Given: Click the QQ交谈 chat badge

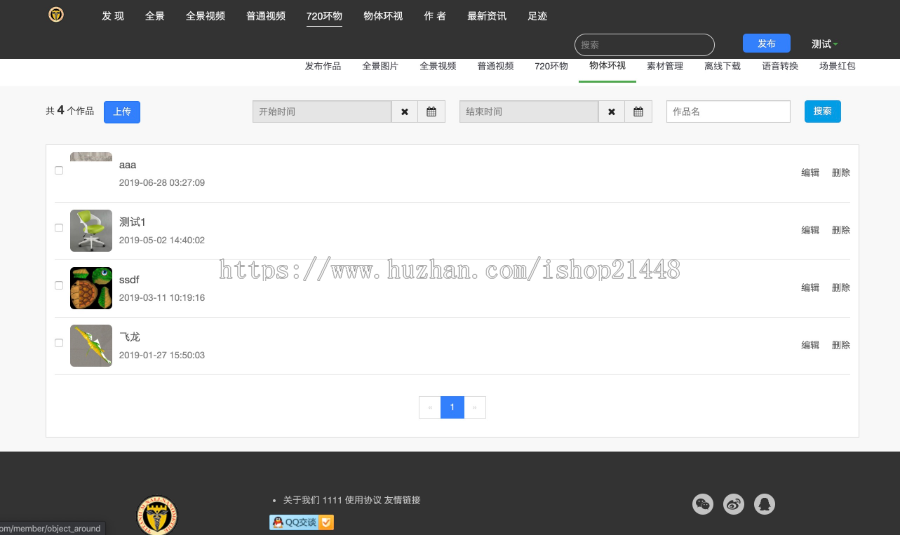Looking at the screenshot, I should pos(301,522).
